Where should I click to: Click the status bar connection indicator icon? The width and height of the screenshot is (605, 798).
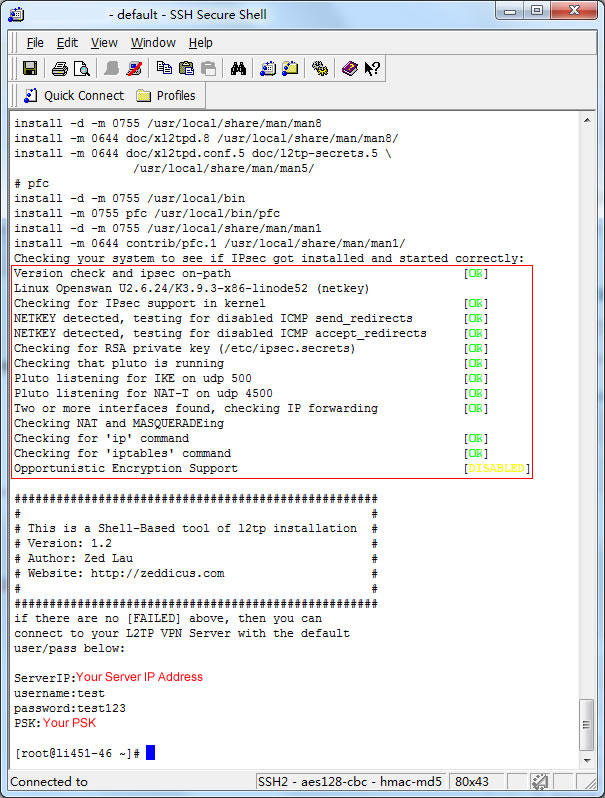coord(539,781)
